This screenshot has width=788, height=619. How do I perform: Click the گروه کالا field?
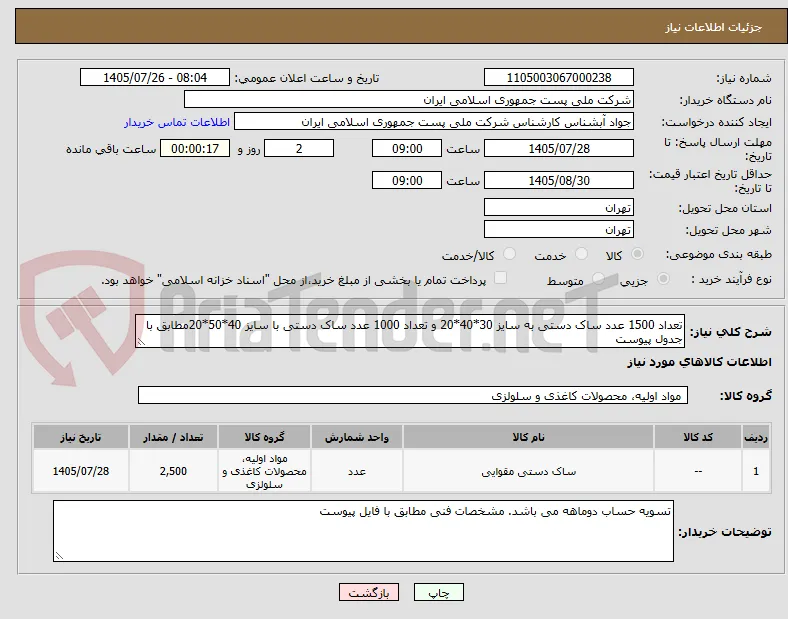pos(413,395)
